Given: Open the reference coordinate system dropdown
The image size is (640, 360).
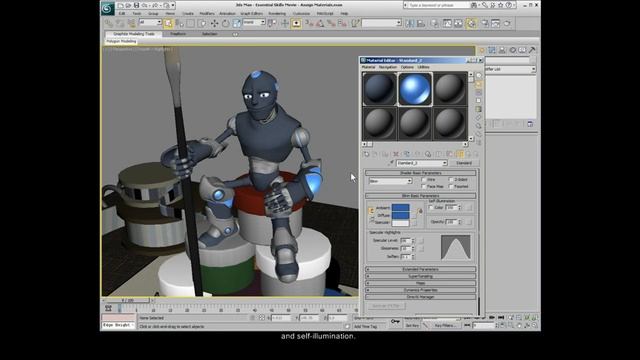Looking at the screenshot, I should point(254,22).
